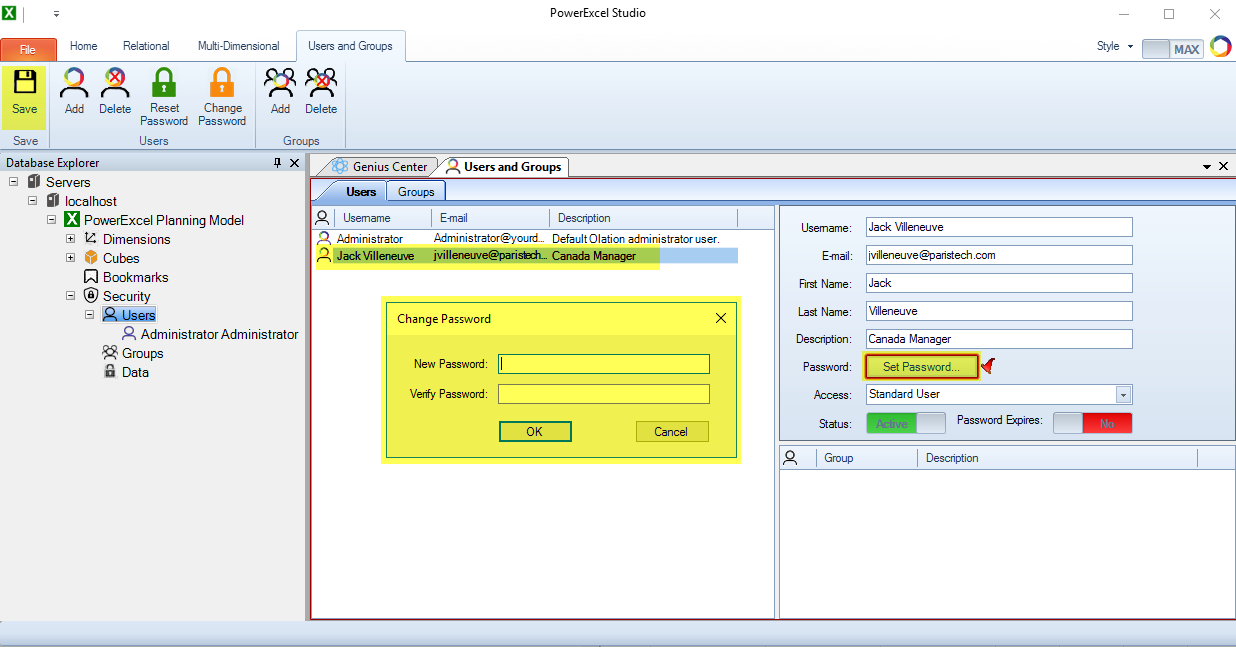Collapse the localhost tree node
This screenshot has height=647, width=1236.
[32, 201]
